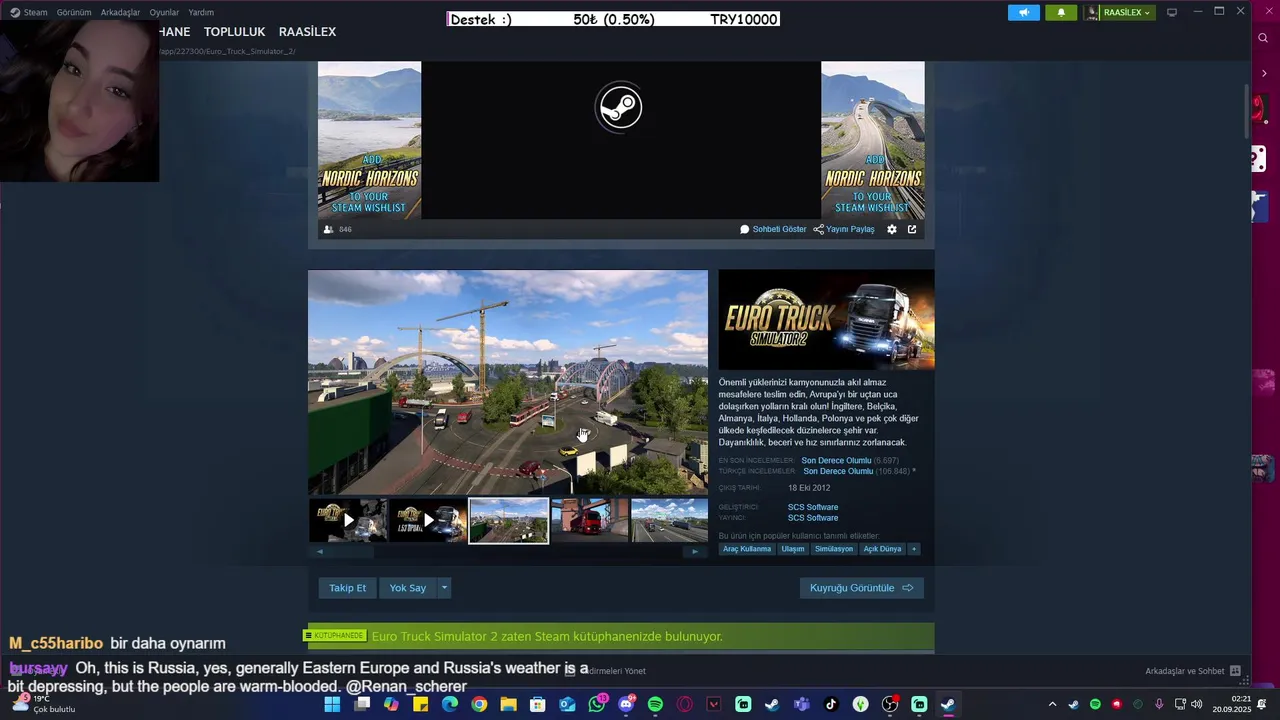Click the Euro Truck Simulator 2 header image
This screenshot has height=720, width=1280.
[826, 320]
